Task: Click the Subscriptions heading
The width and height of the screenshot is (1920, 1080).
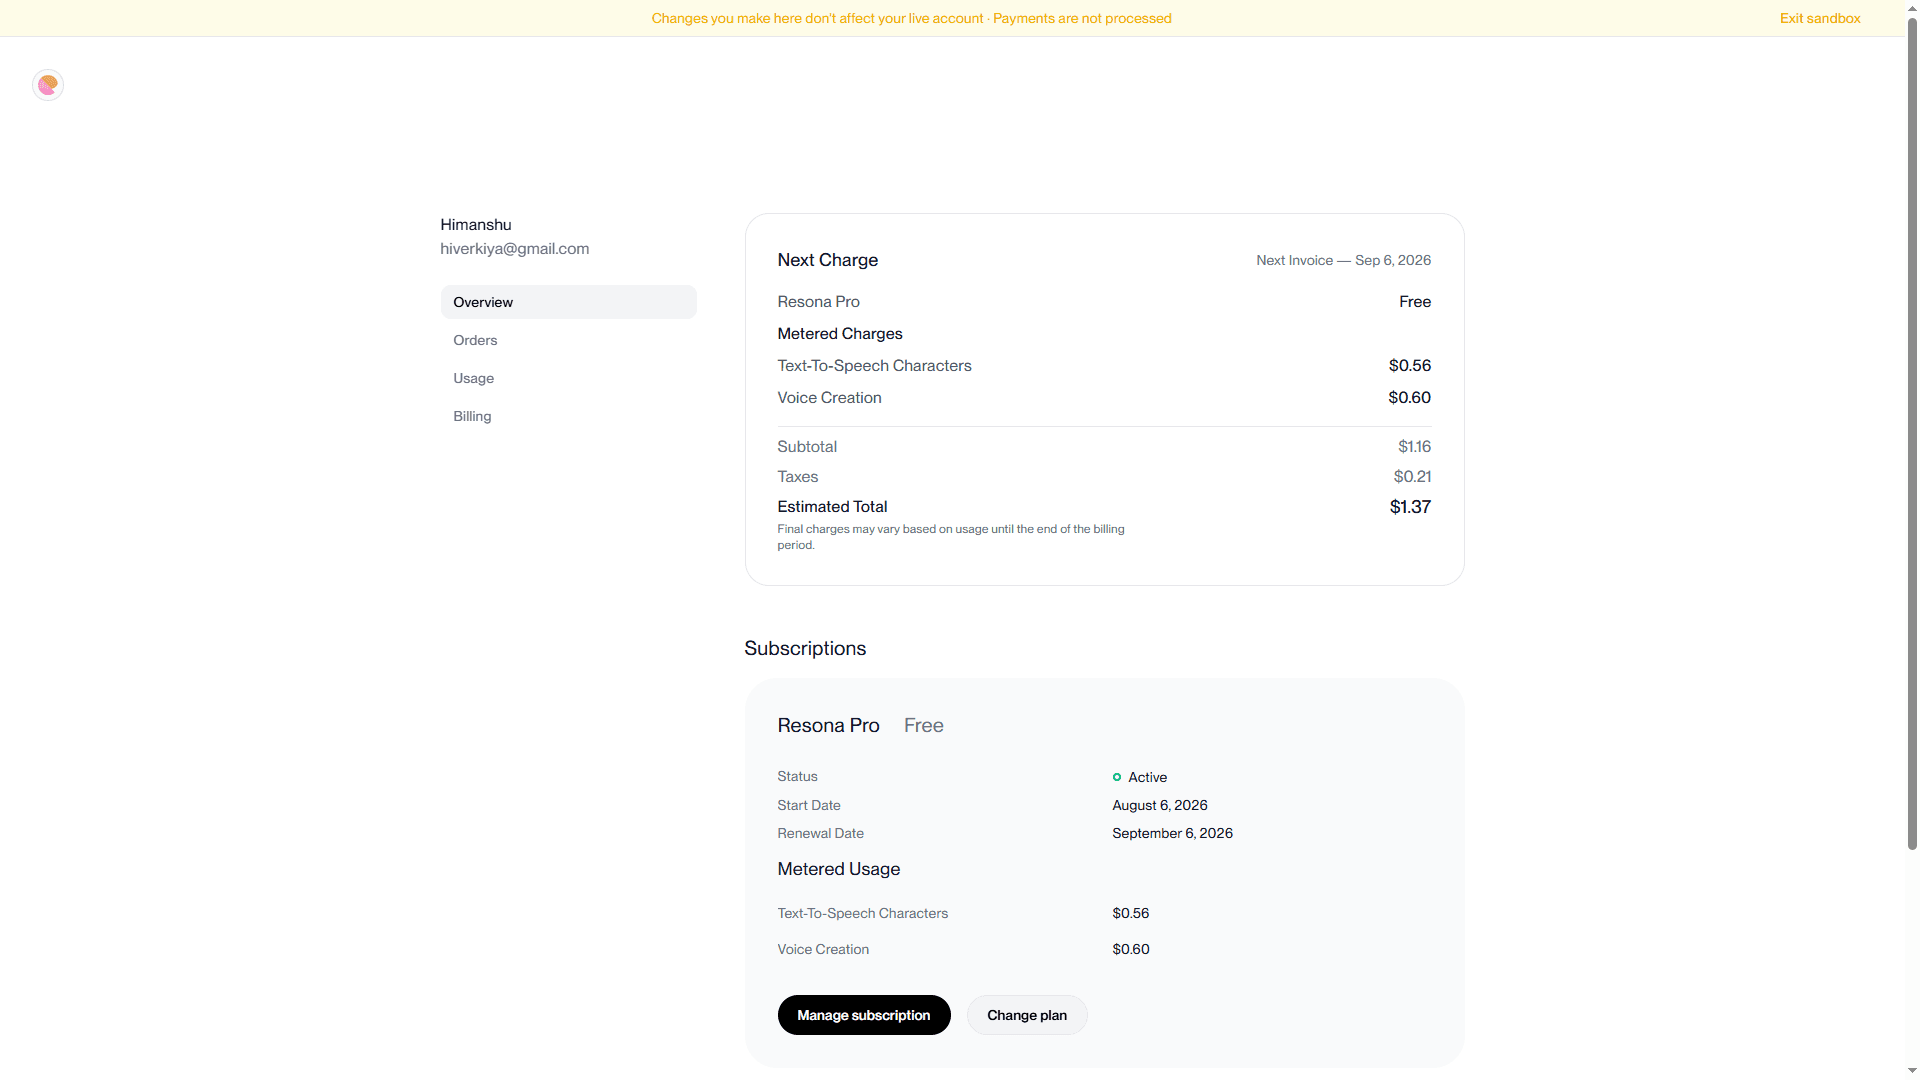Action: point(805,648)
